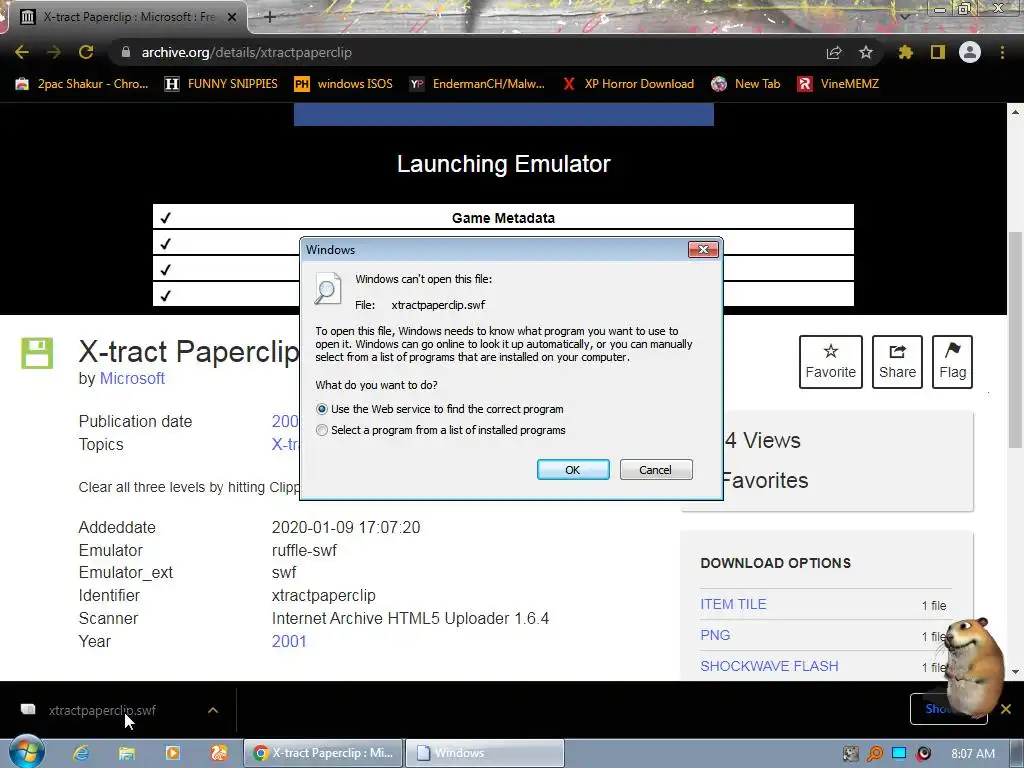
Task: Click the magnifier tray icon
Action: point(874,754)
